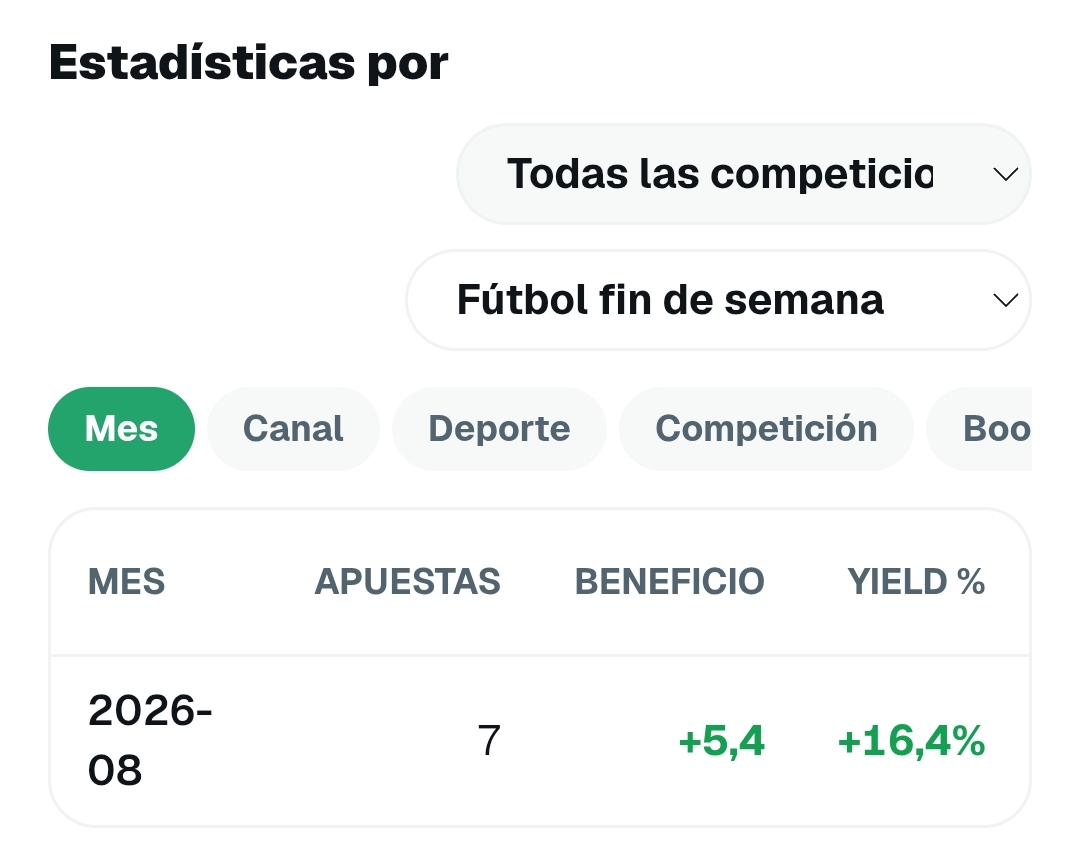This screenshot has width=1080, height=843.
Task: Click the Fútbol fin de semana label text
Action: [x=670, y=300]
